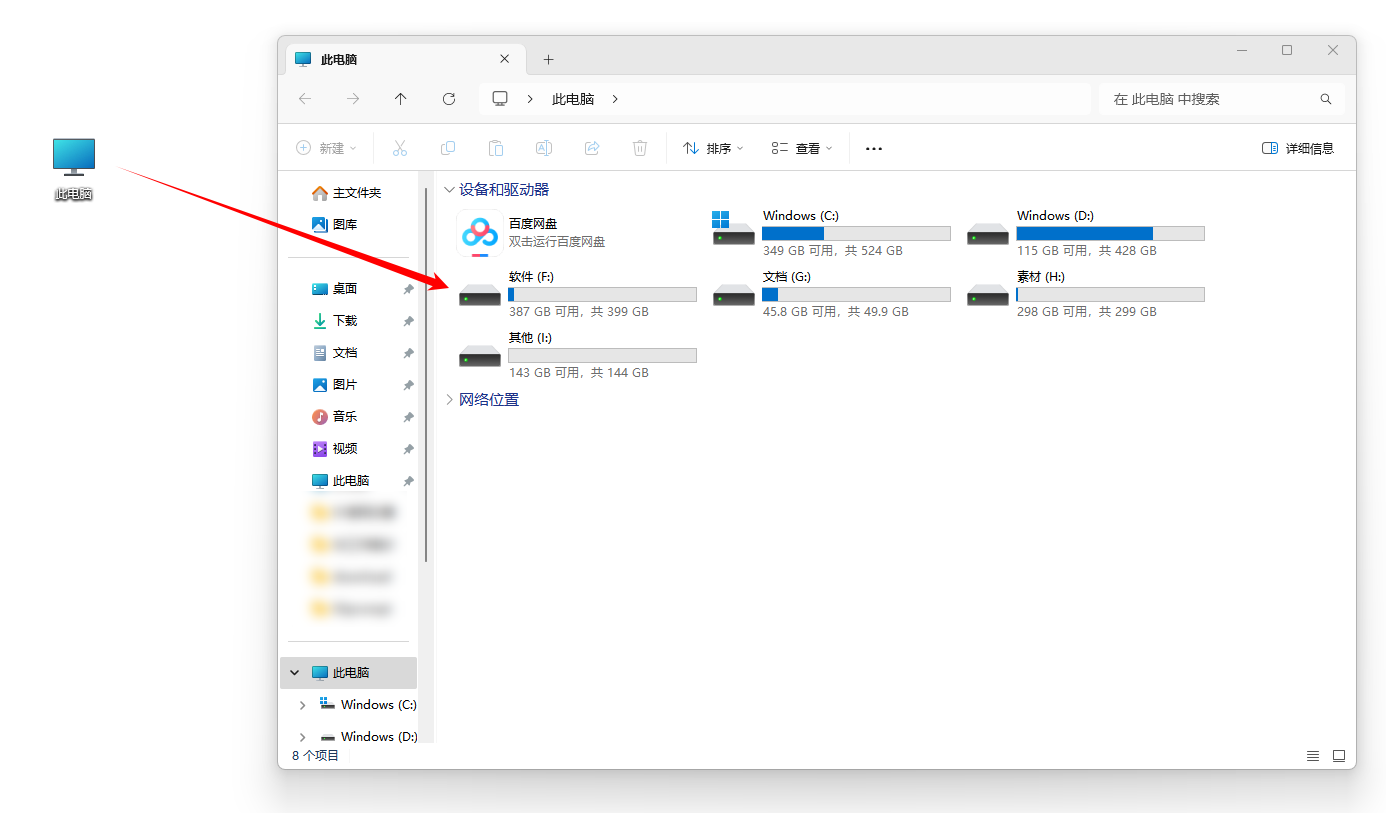Viewport: 1386px width, 813px height.
Task: Select the 软件 (F:) drive icon
Action: [x=480, y=295]
